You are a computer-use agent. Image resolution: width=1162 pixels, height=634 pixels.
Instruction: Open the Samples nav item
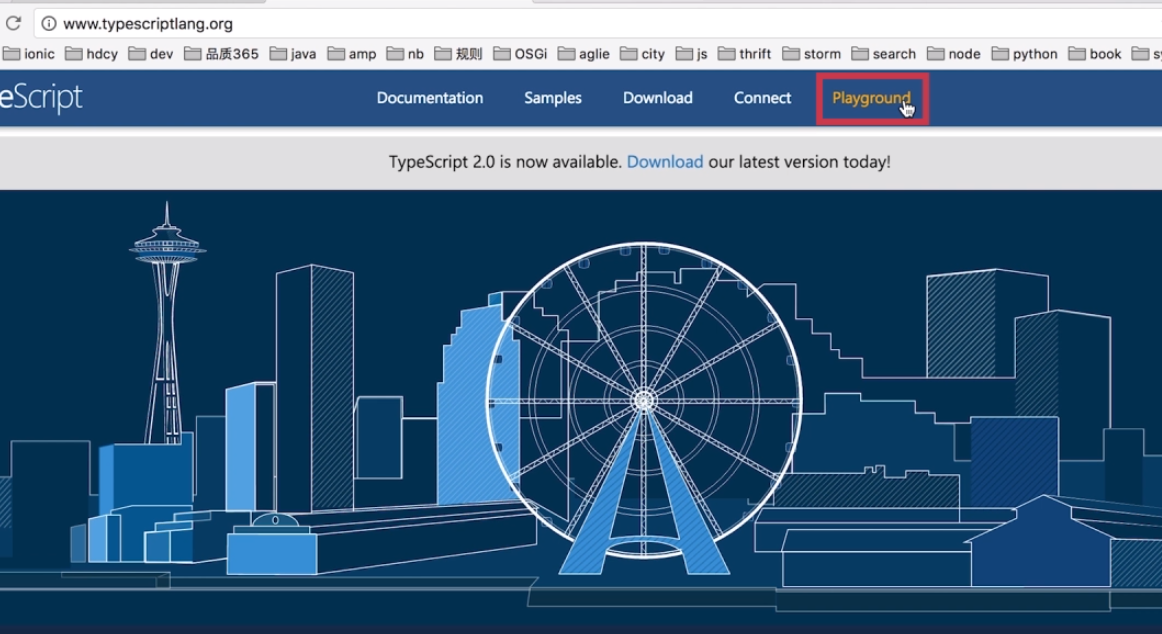[x=553, y=98]
